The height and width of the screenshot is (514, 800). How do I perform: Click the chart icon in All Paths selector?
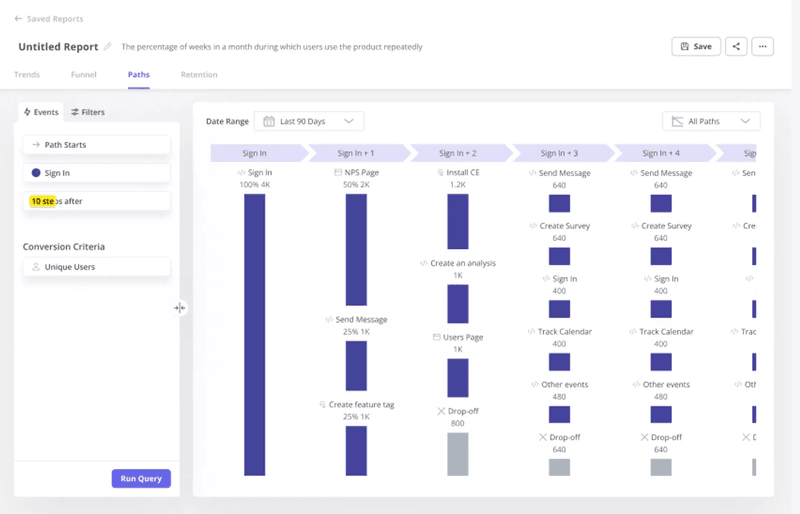(x=678, y=121)
